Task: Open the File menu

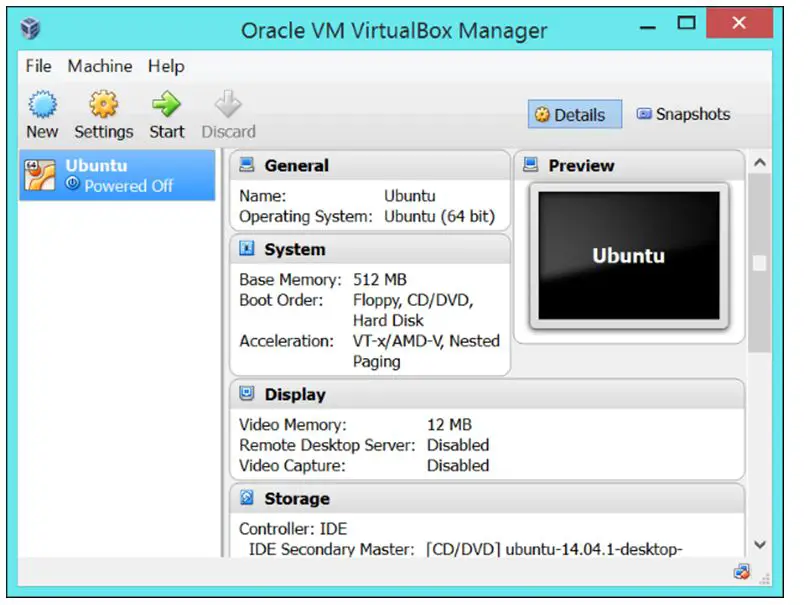Action: (39, 66)
